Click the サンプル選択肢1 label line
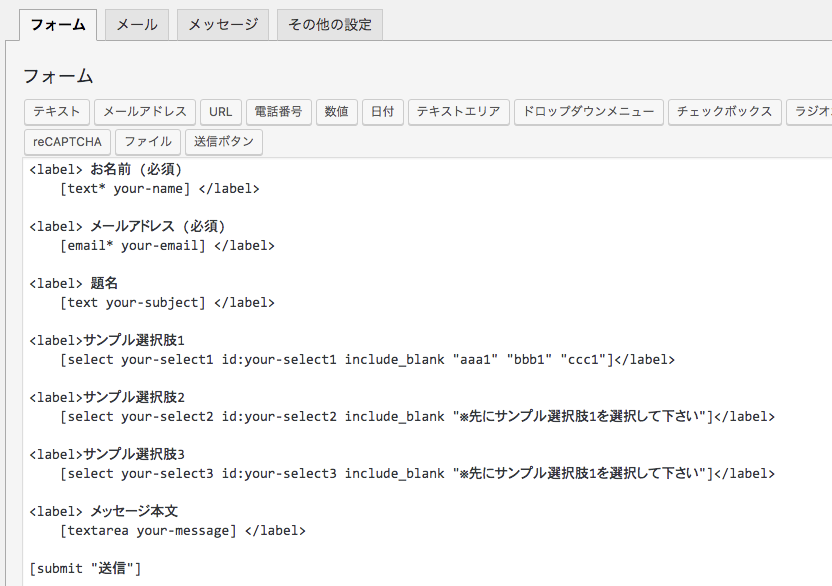The height and width of the screenshot is (586, 832). tap(107, 340)
